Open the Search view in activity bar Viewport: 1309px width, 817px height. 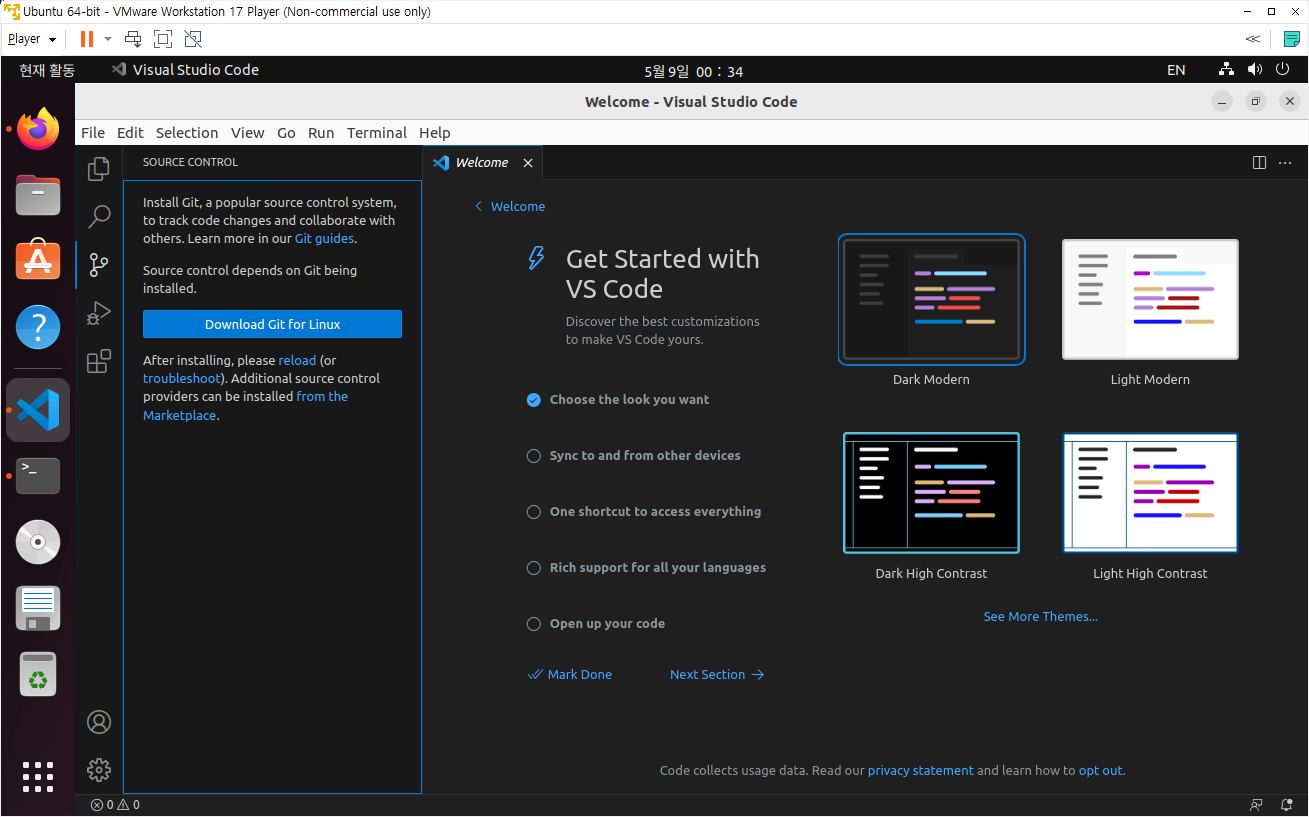(x=98, y=216)
